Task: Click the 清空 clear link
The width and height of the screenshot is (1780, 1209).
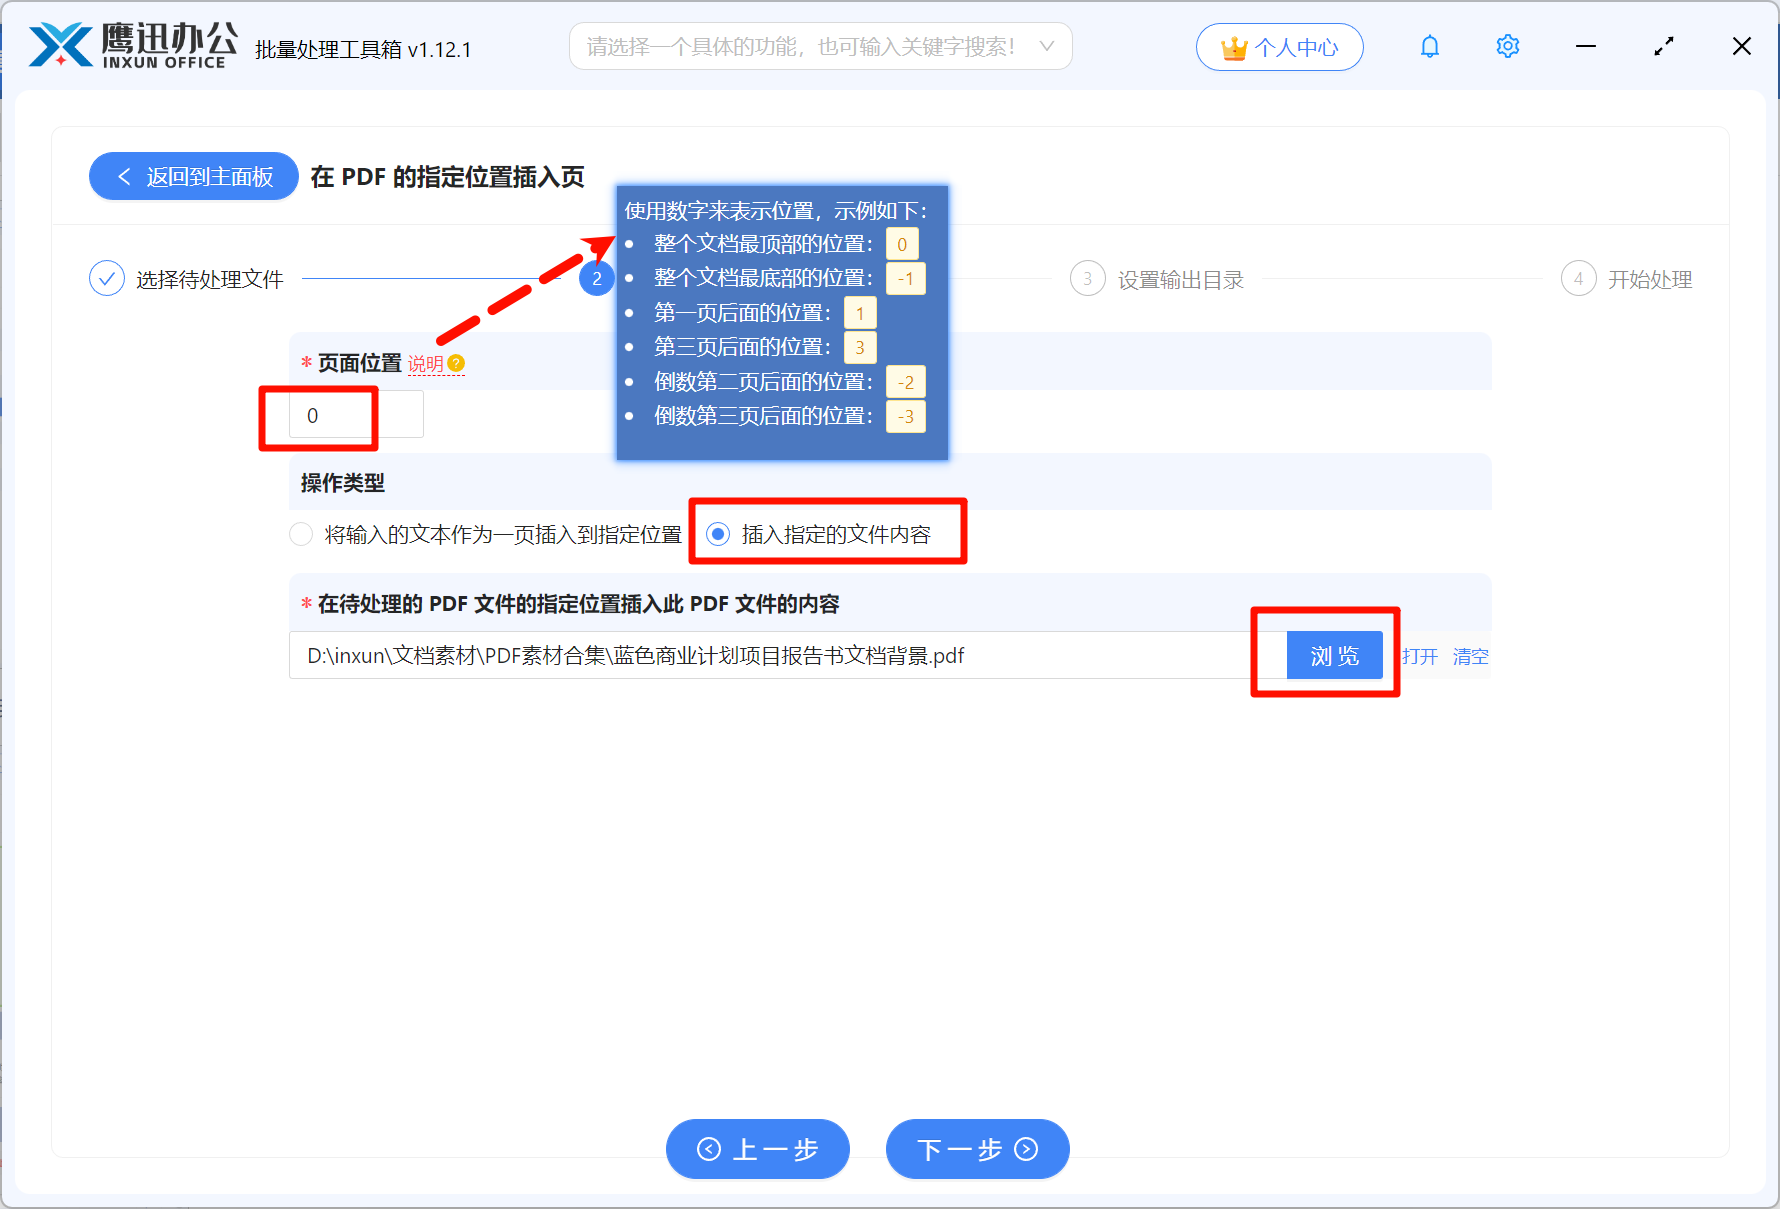Action: [1470, 656]
